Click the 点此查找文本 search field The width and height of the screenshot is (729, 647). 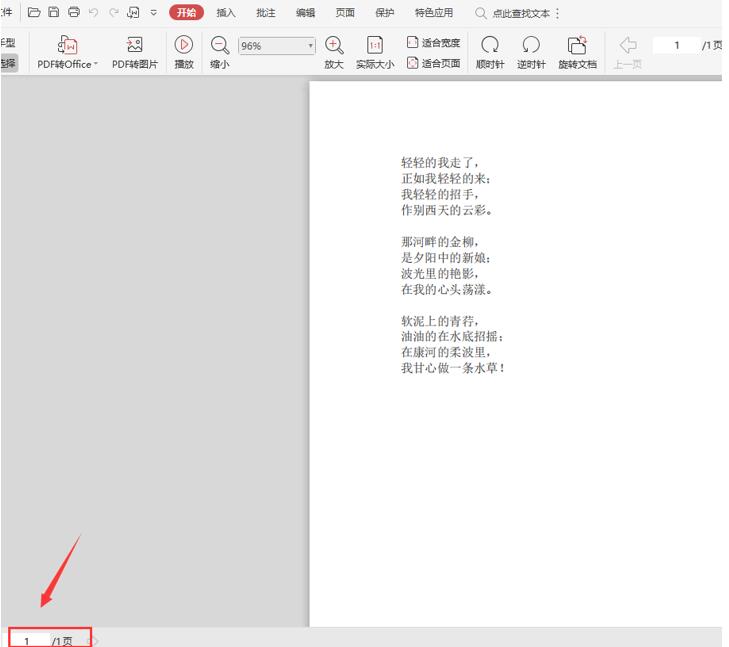pyautogui.click(x=521, y=13)
